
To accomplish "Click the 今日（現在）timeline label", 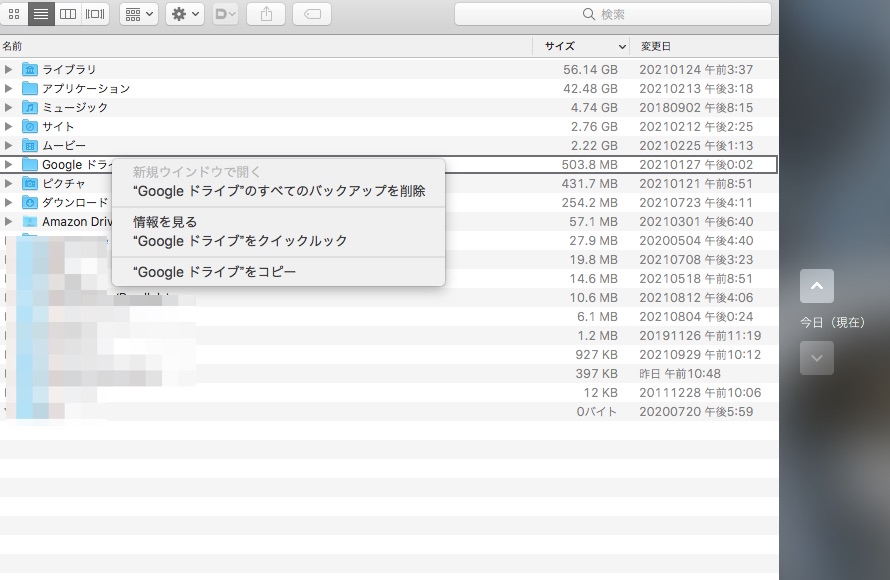I will pos(833,322).
